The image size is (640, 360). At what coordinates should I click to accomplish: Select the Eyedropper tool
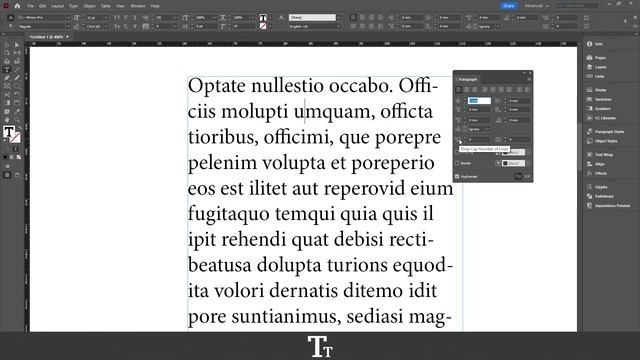[17, 111]
